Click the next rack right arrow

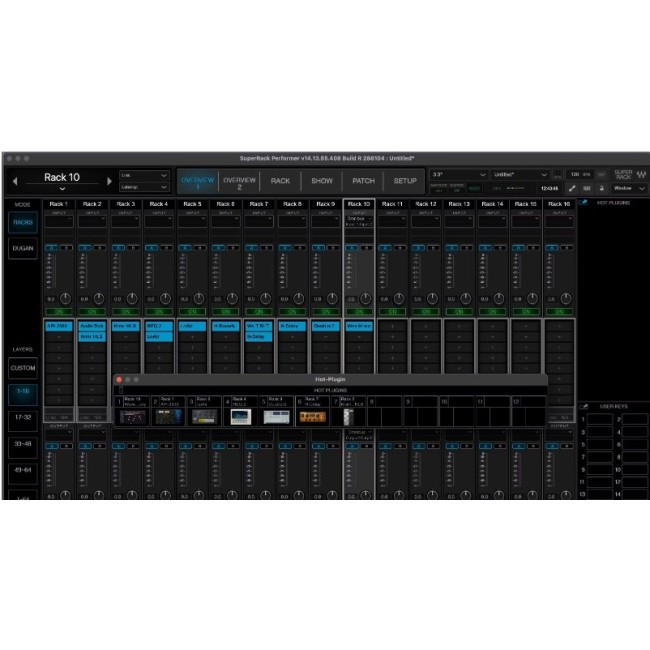pos(109,180)
